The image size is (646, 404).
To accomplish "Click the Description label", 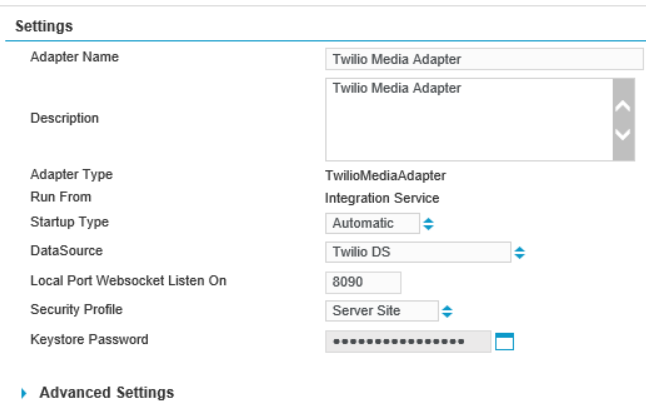I will 65,119.
